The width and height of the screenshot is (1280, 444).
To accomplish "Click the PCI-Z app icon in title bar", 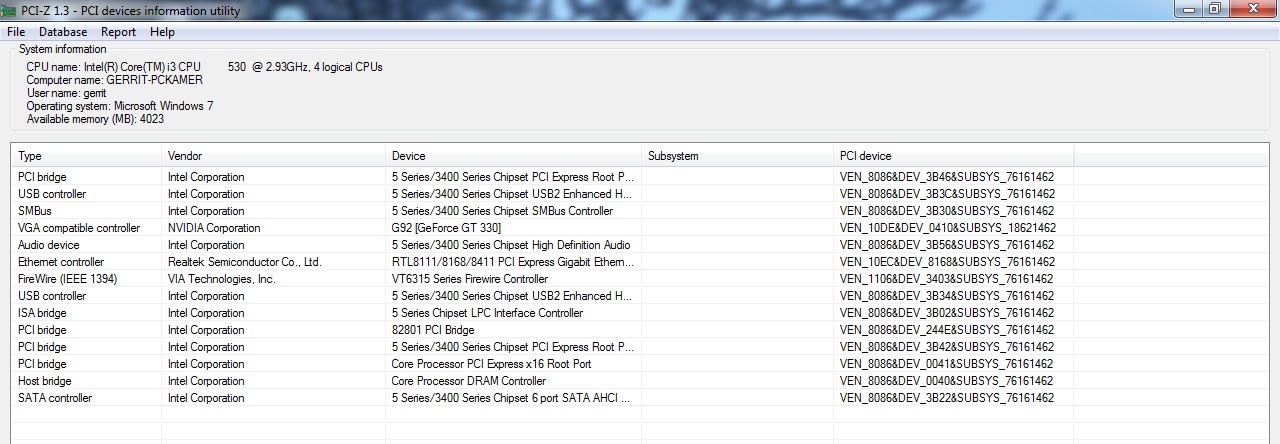I will point(10,11).
